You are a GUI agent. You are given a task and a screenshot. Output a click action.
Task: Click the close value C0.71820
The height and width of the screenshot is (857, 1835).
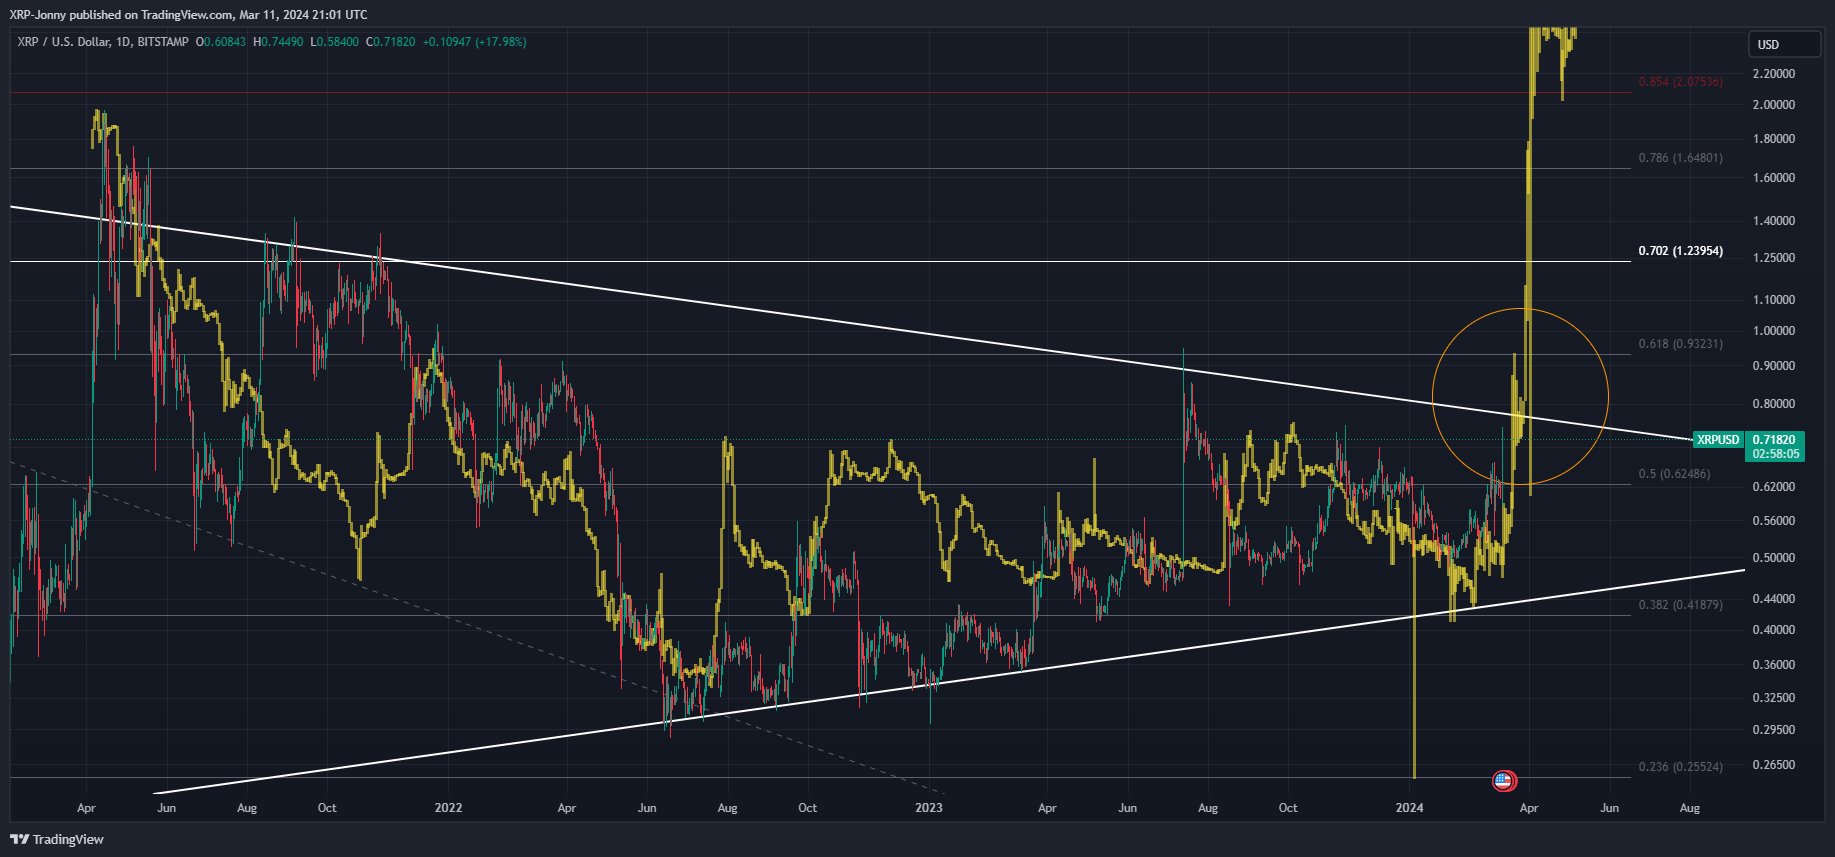[391, 42]
